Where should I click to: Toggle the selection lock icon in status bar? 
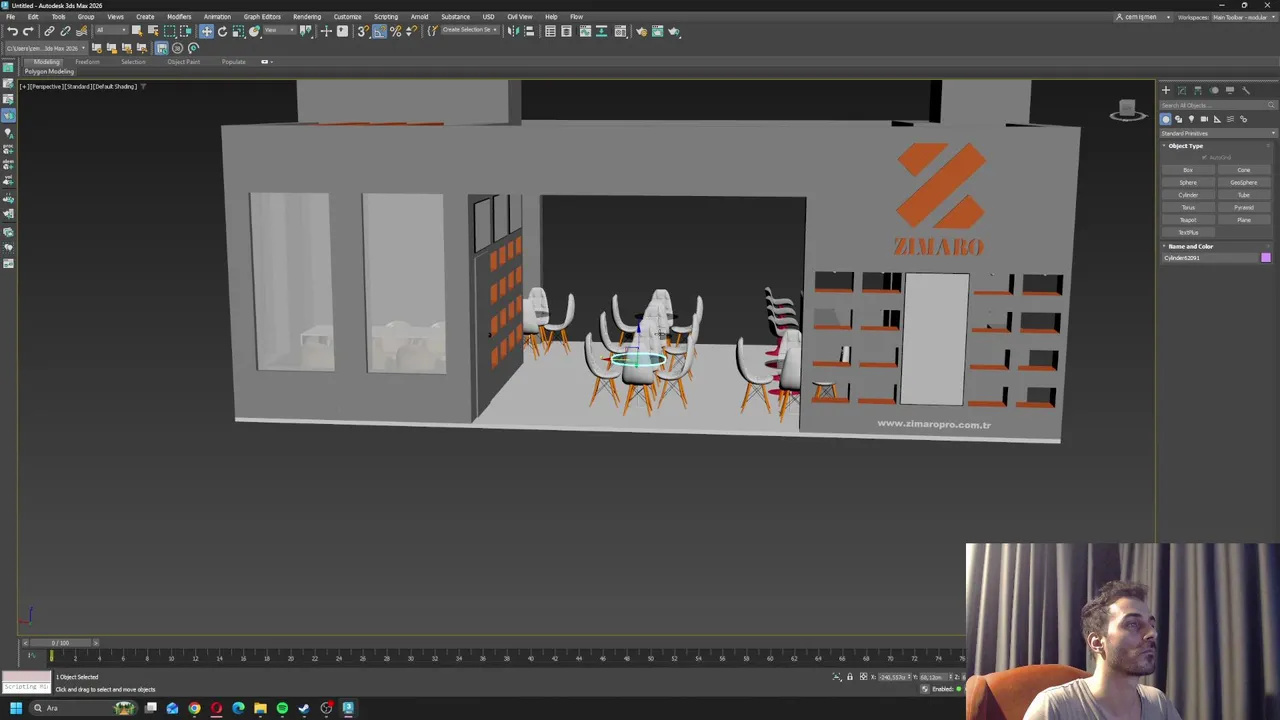pos(850,677)
